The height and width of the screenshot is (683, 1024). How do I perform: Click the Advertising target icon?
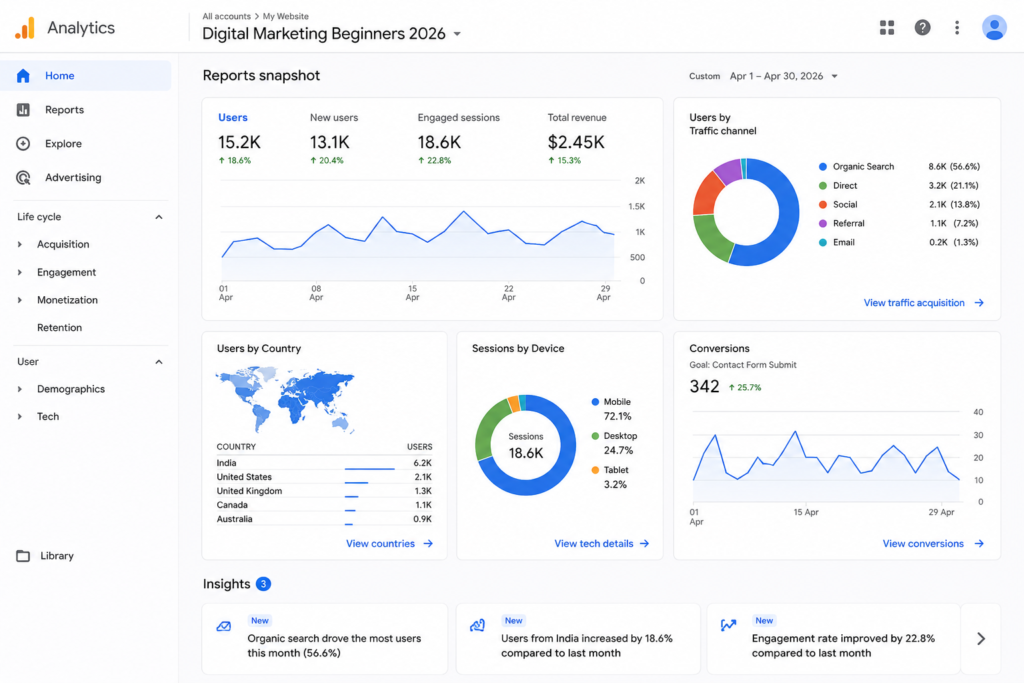24,178
